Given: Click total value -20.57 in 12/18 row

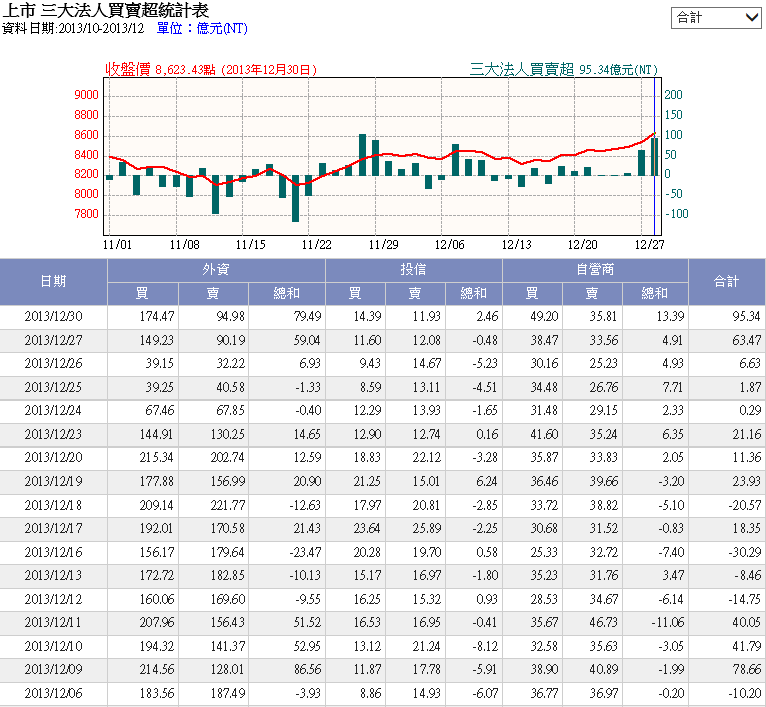Looking at the screenshot, I should point(744,505).
